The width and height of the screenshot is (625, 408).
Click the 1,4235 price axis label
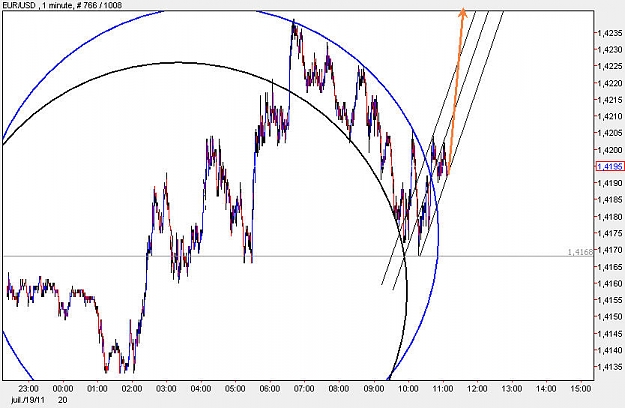coord(611,33)
